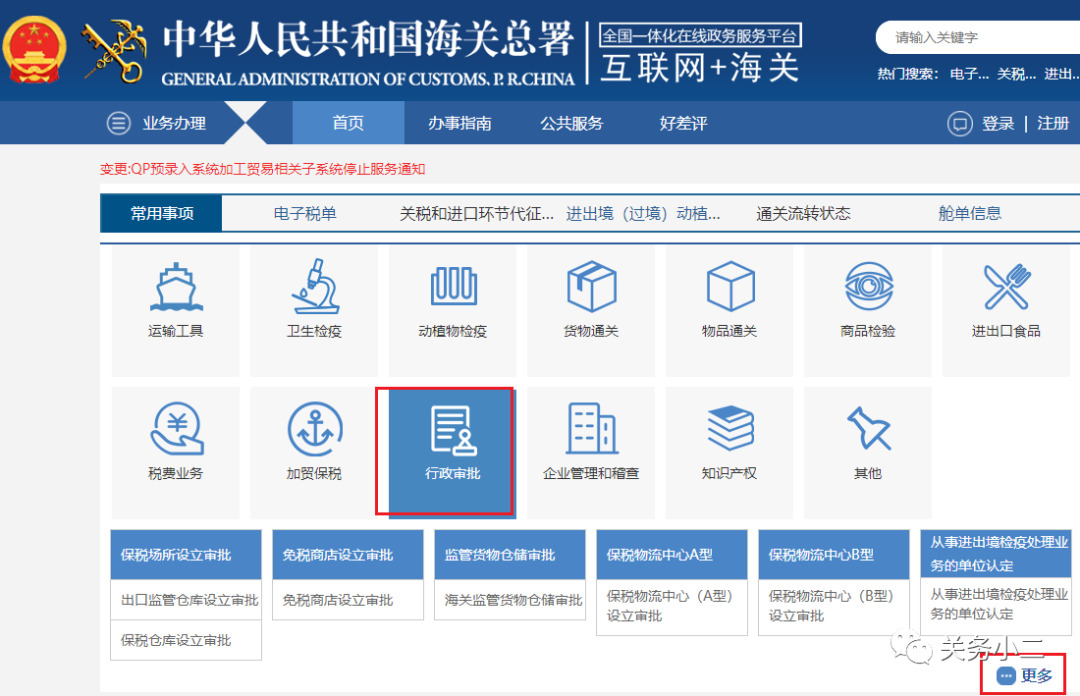1080x696 pixels.
Task: Click the 出口监管仓库设立审批 item
Action: click(189, 600)
